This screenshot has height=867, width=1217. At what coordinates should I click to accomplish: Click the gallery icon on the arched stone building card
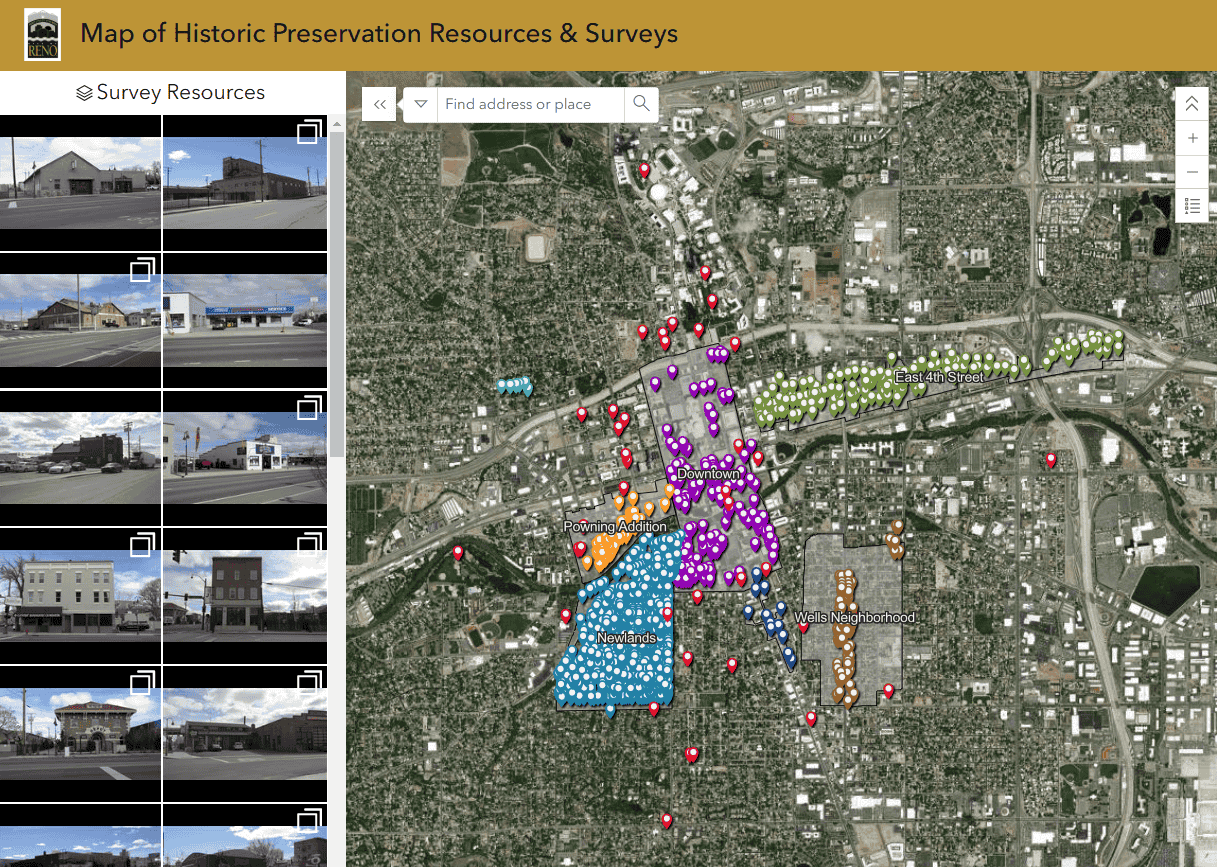pos(144,683)
